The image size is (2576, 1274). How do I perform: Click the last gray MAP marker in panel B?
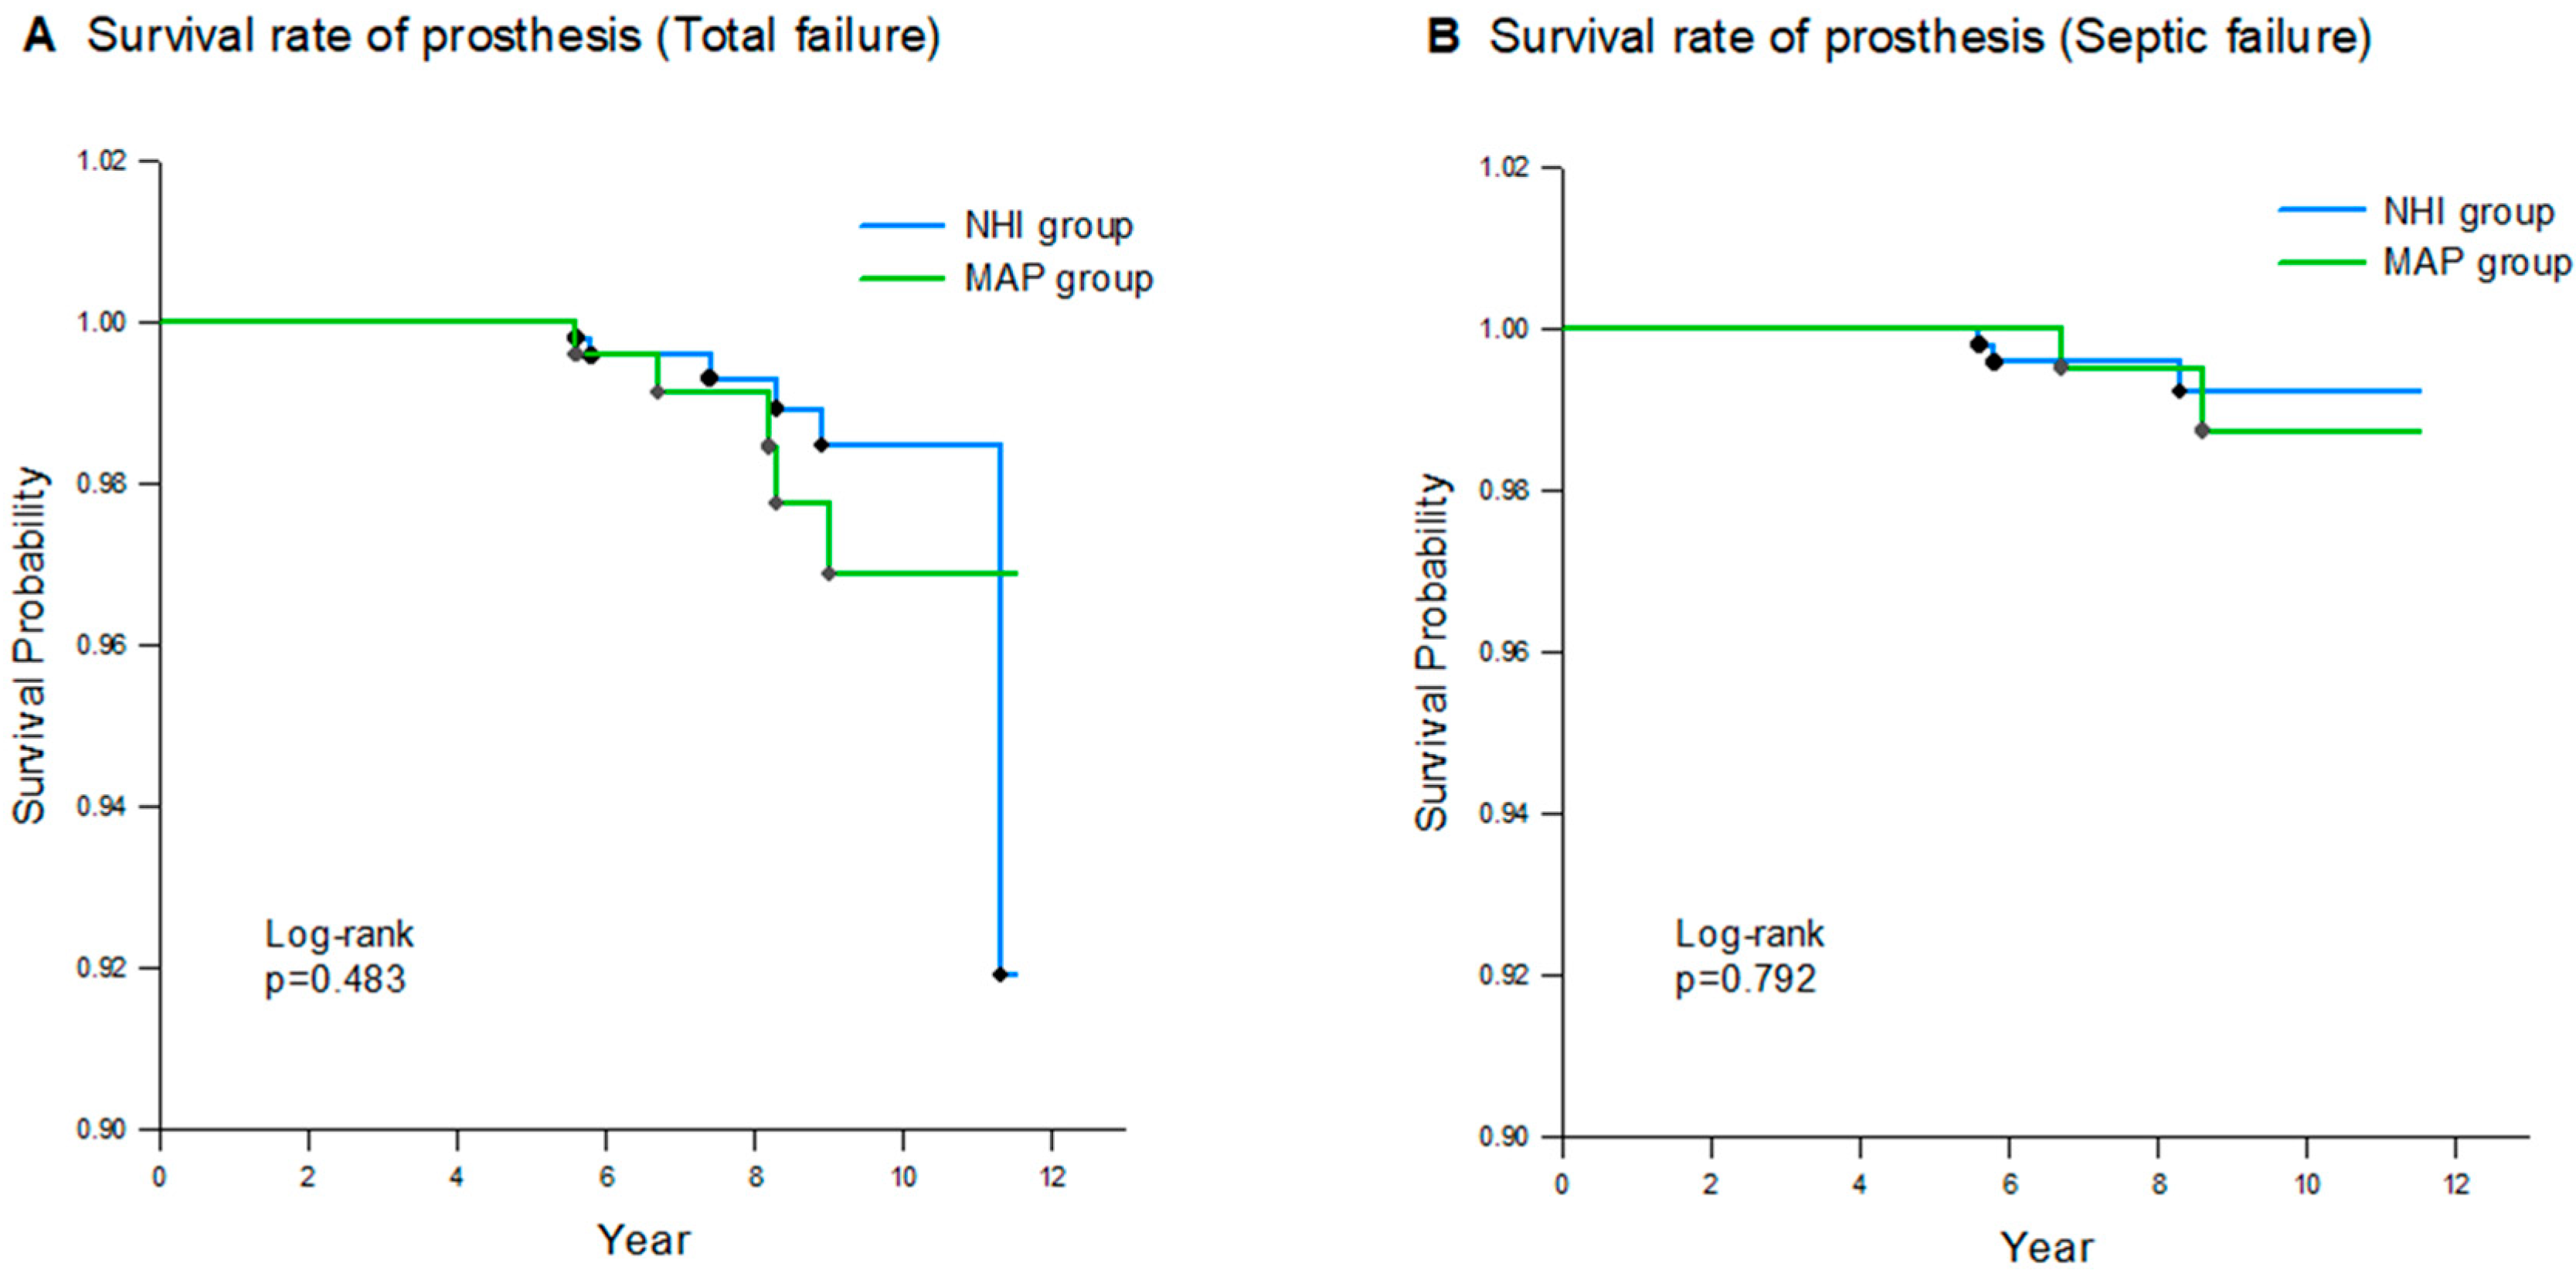point(2202,430)
